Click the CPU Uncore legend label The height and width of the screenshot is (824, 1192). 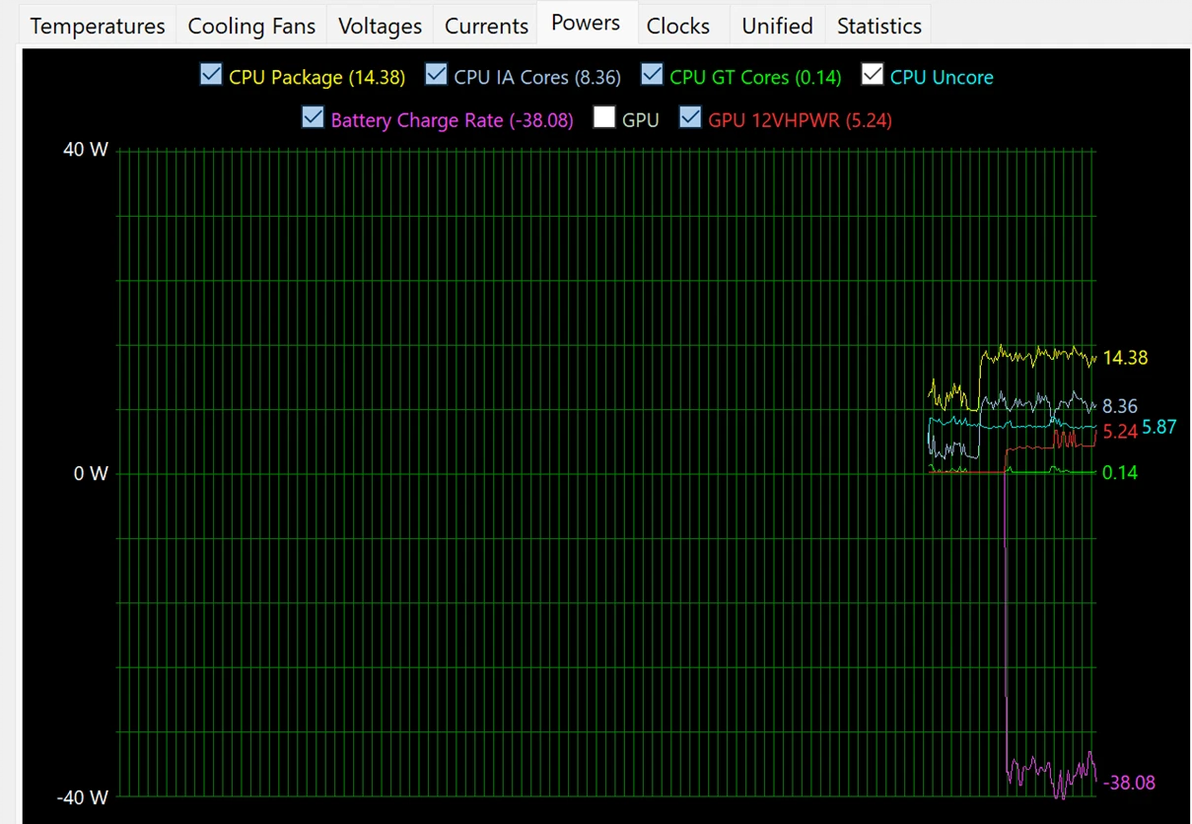coord(942,78)
